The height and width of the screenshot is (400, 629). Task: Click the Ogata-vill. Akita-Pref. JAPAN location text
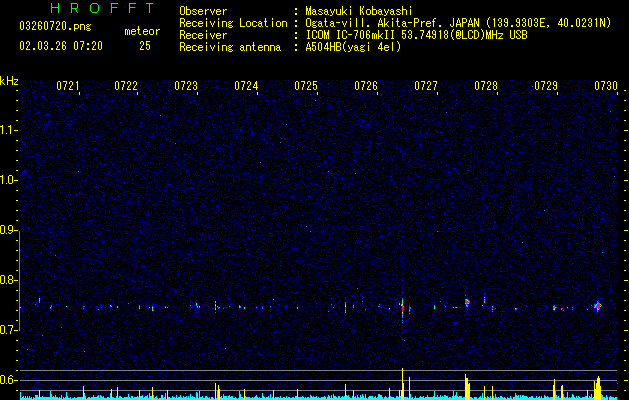tap(458, 23)
